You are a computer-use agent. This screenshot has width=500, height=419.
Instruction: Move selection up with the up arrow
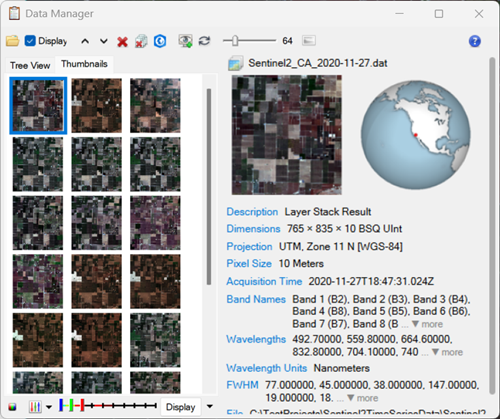(85, 41)
